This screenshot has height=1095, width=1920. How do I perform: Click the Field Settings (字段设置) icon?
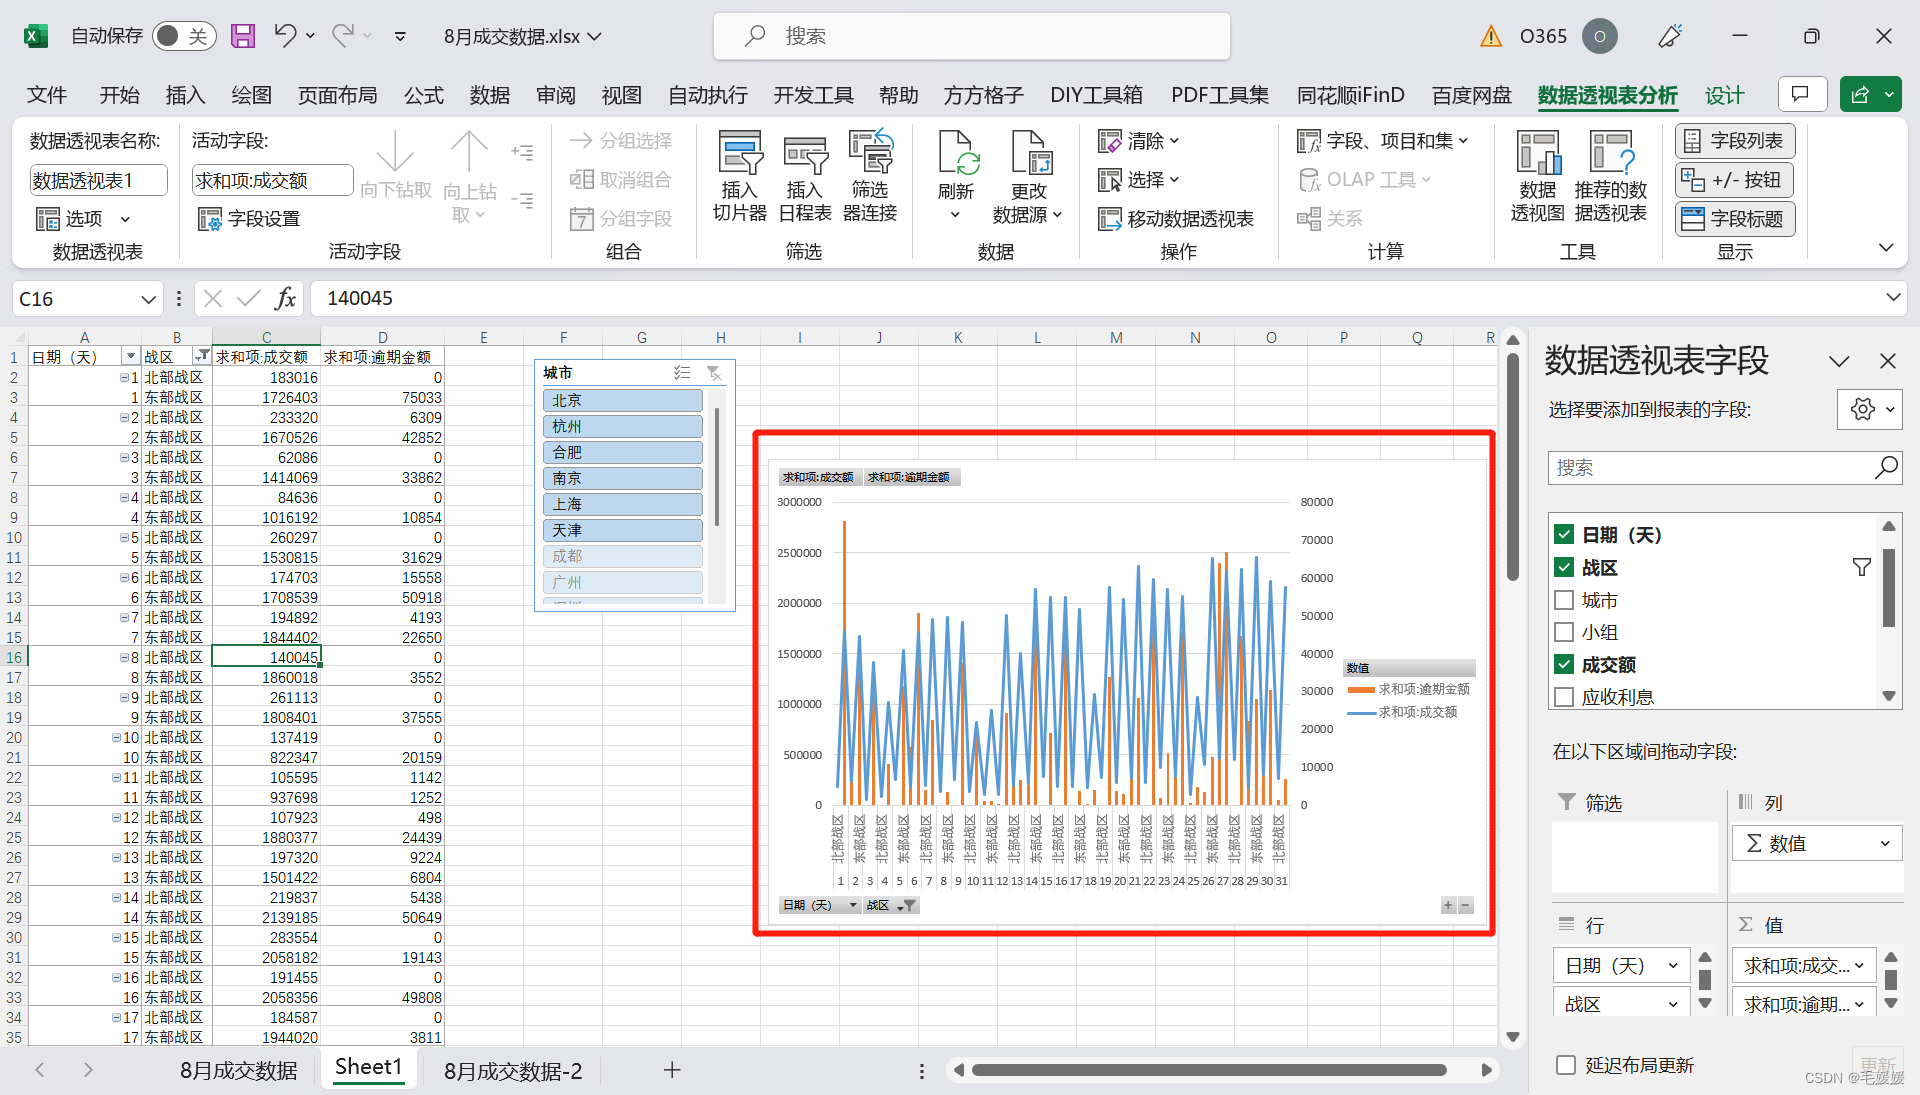pyautogui.click(x=209, y=219)
